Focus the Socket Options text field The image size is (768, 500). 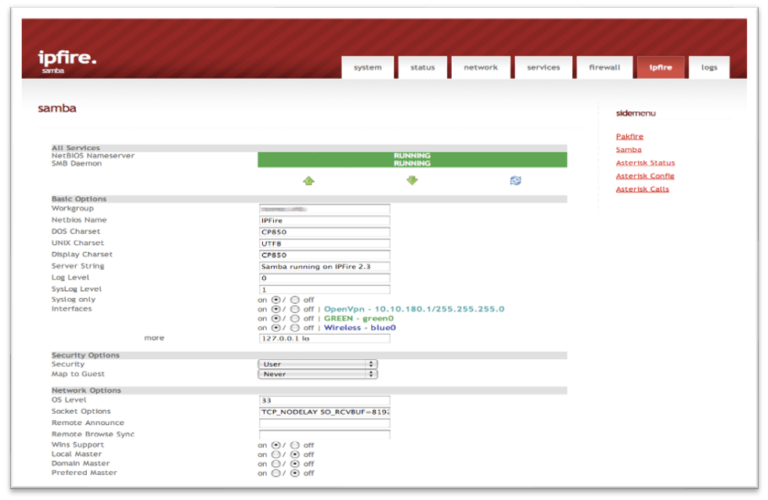324,411
